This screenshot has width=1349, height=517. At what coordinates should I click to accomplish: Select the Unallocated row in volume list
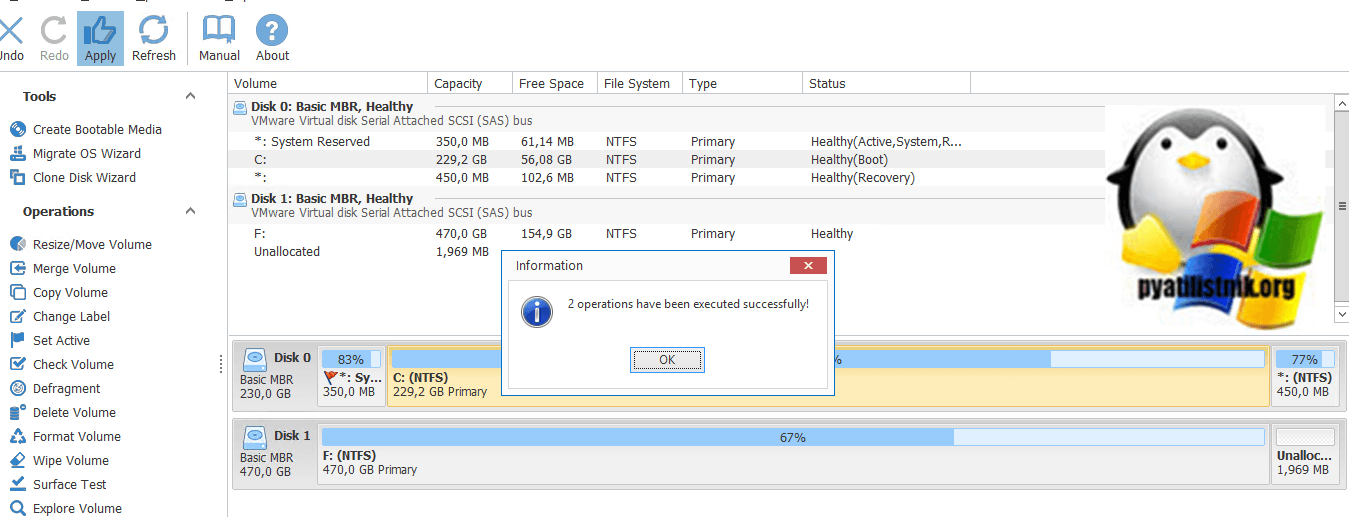coord(287,251)
